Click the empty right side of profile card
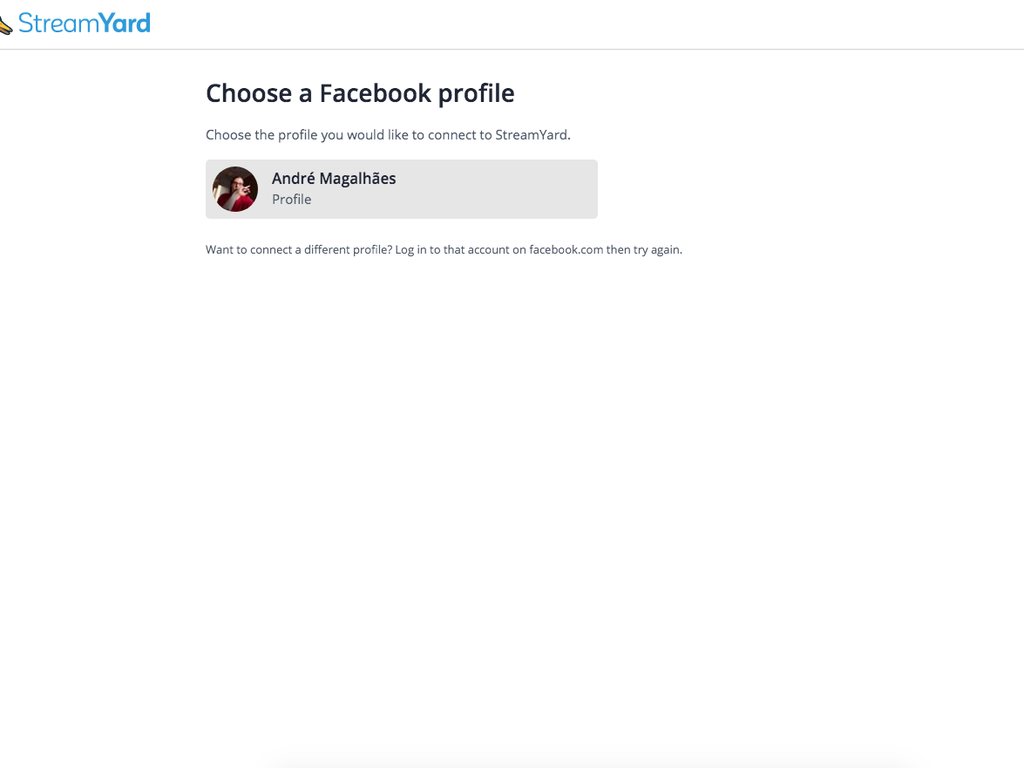 click(x=509, y=189)
